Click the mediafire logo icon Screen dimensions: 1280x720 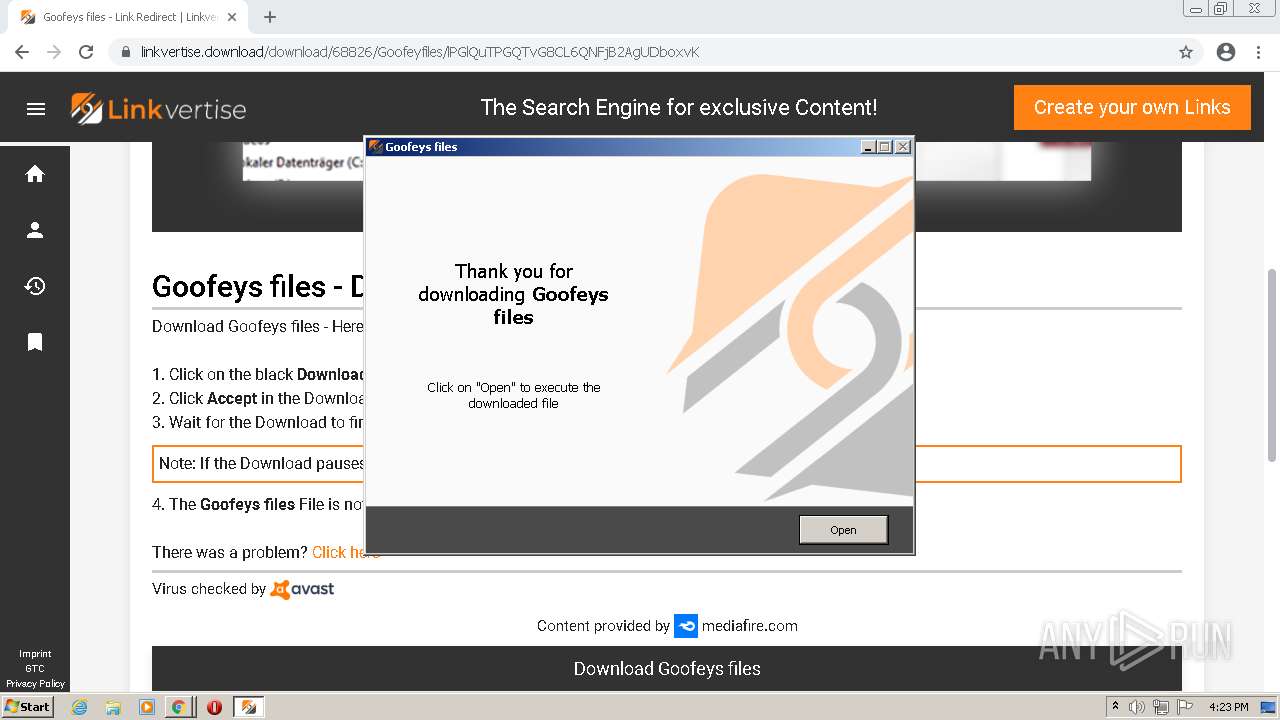(x=686, y=626)
